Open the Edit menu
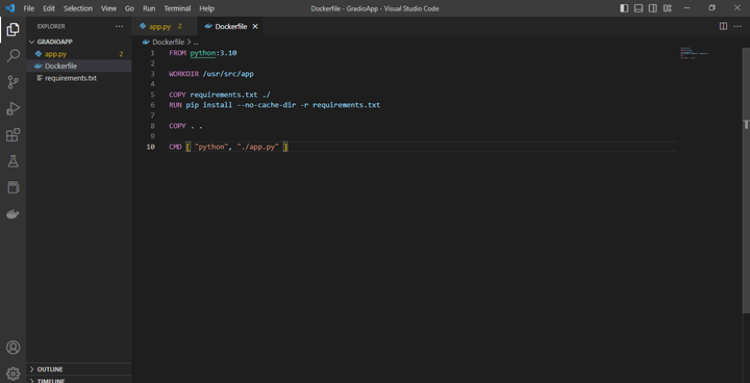This screenshot has height=383, width=750. [x=49, y=9]
